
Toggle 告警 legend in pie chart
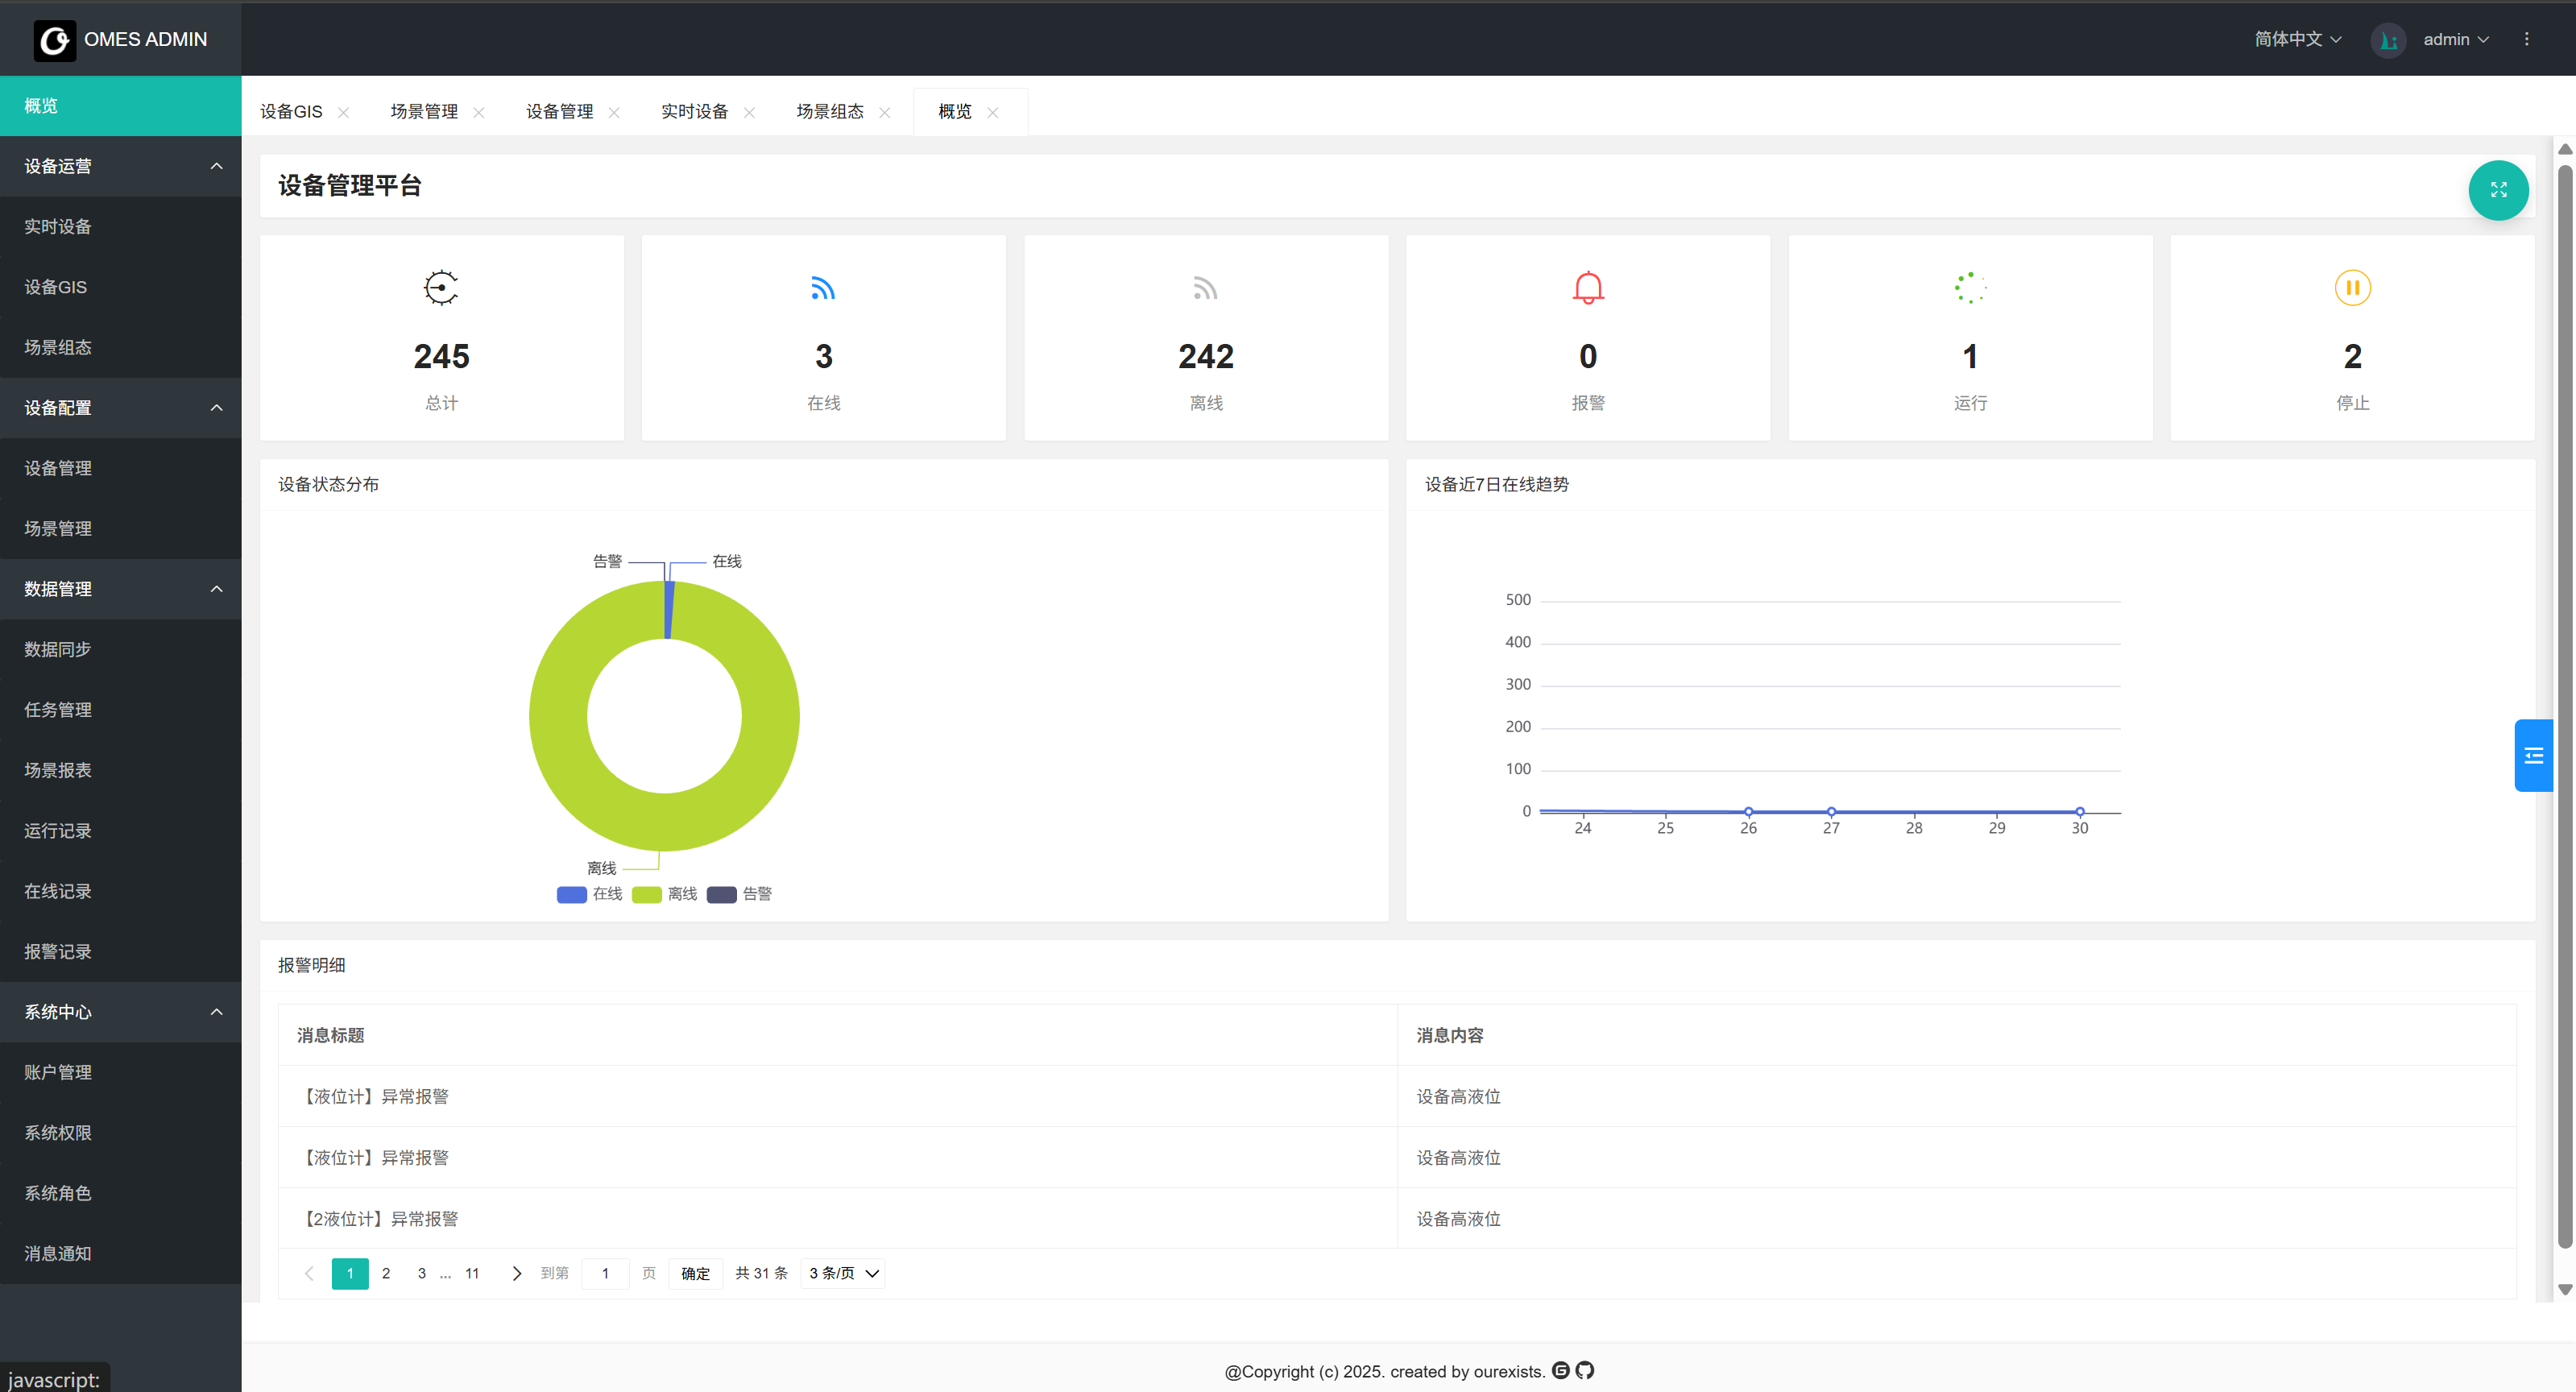pyautogui.click(x=739, y=894)
